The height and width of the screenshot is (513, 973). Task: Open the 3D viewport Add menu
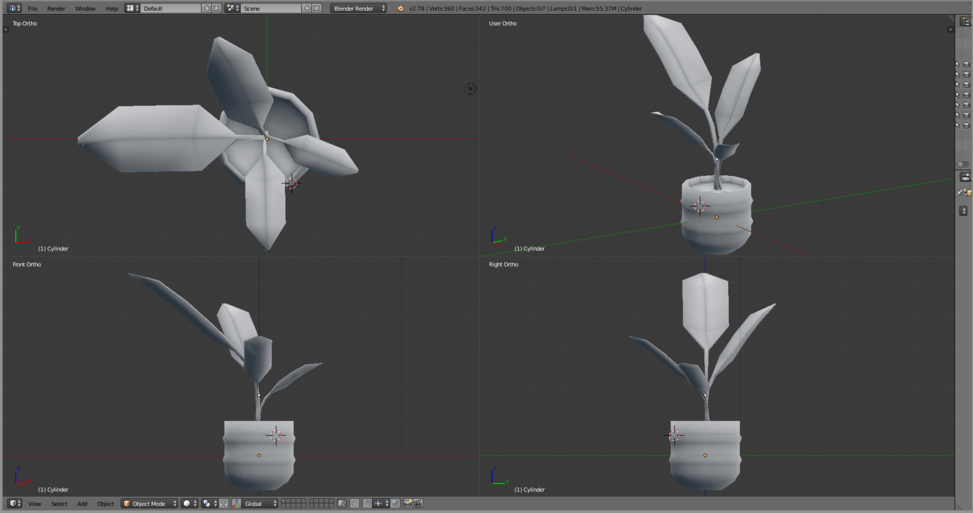tap(82, 504)
